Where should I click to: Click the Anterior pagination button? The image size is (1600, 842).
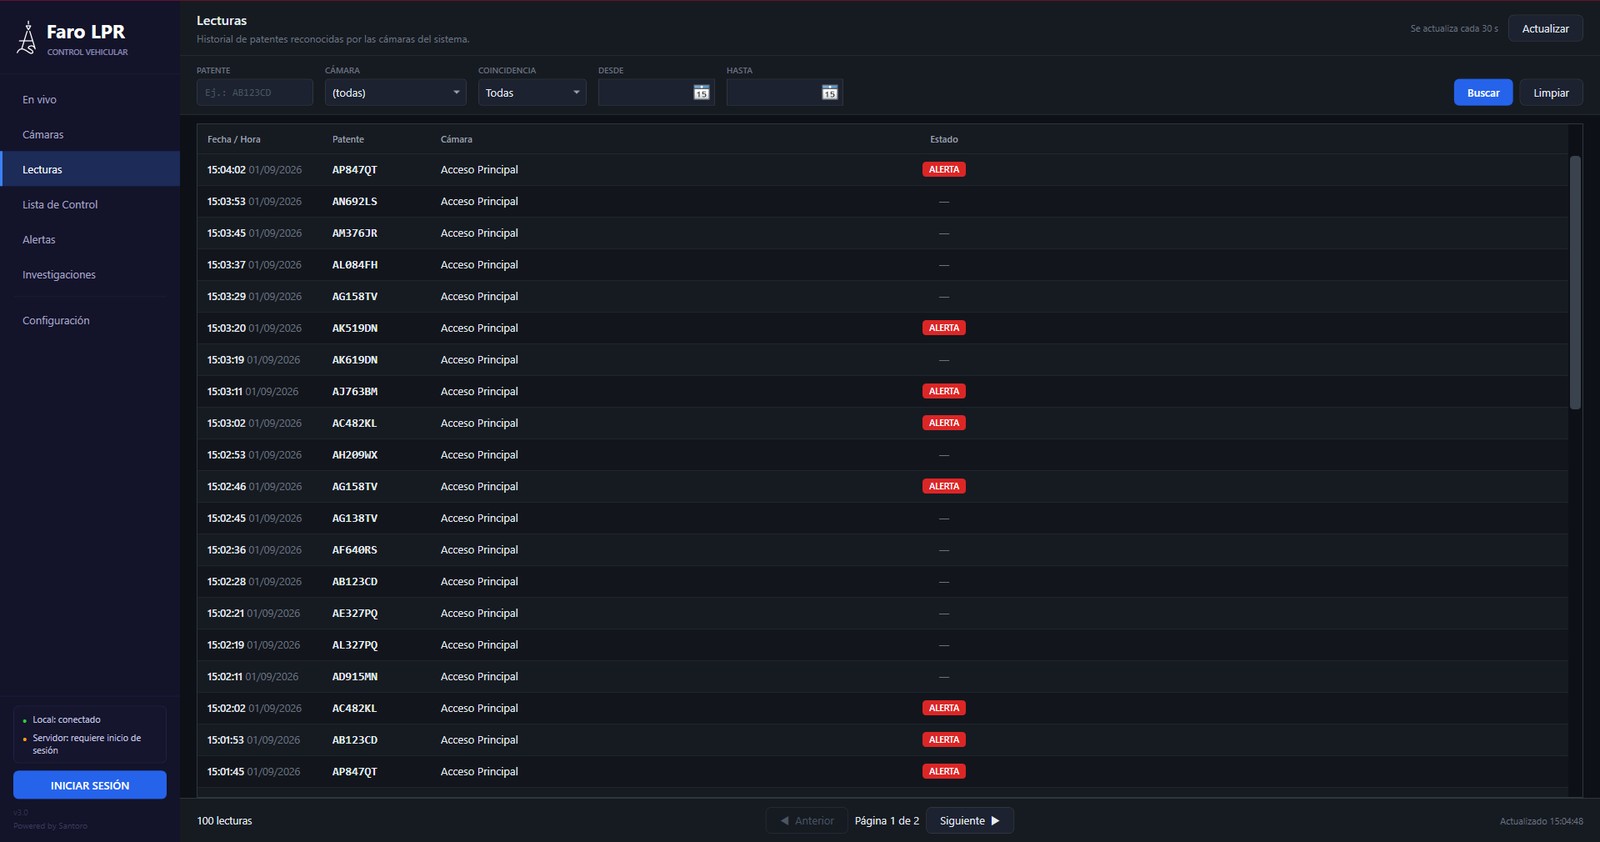[807, 821]
